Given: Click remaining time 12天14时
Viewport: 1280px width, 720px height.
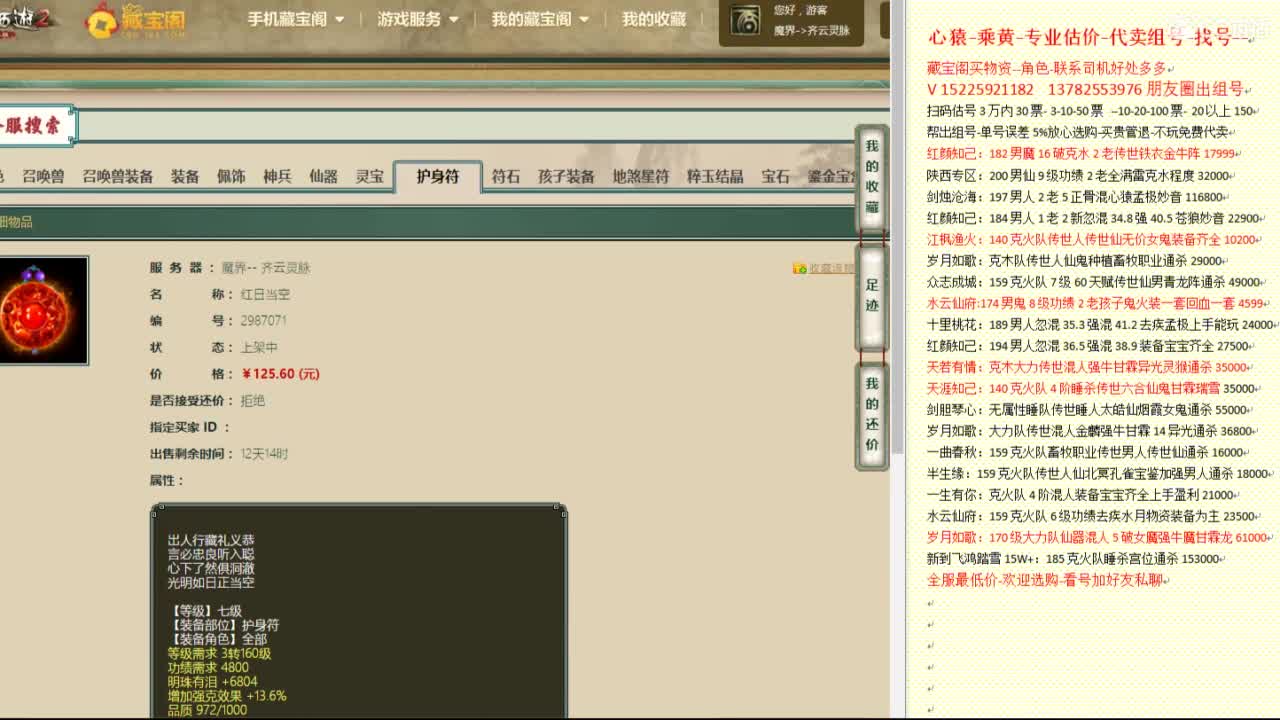Looking at the screenshot, I should 264,454.
